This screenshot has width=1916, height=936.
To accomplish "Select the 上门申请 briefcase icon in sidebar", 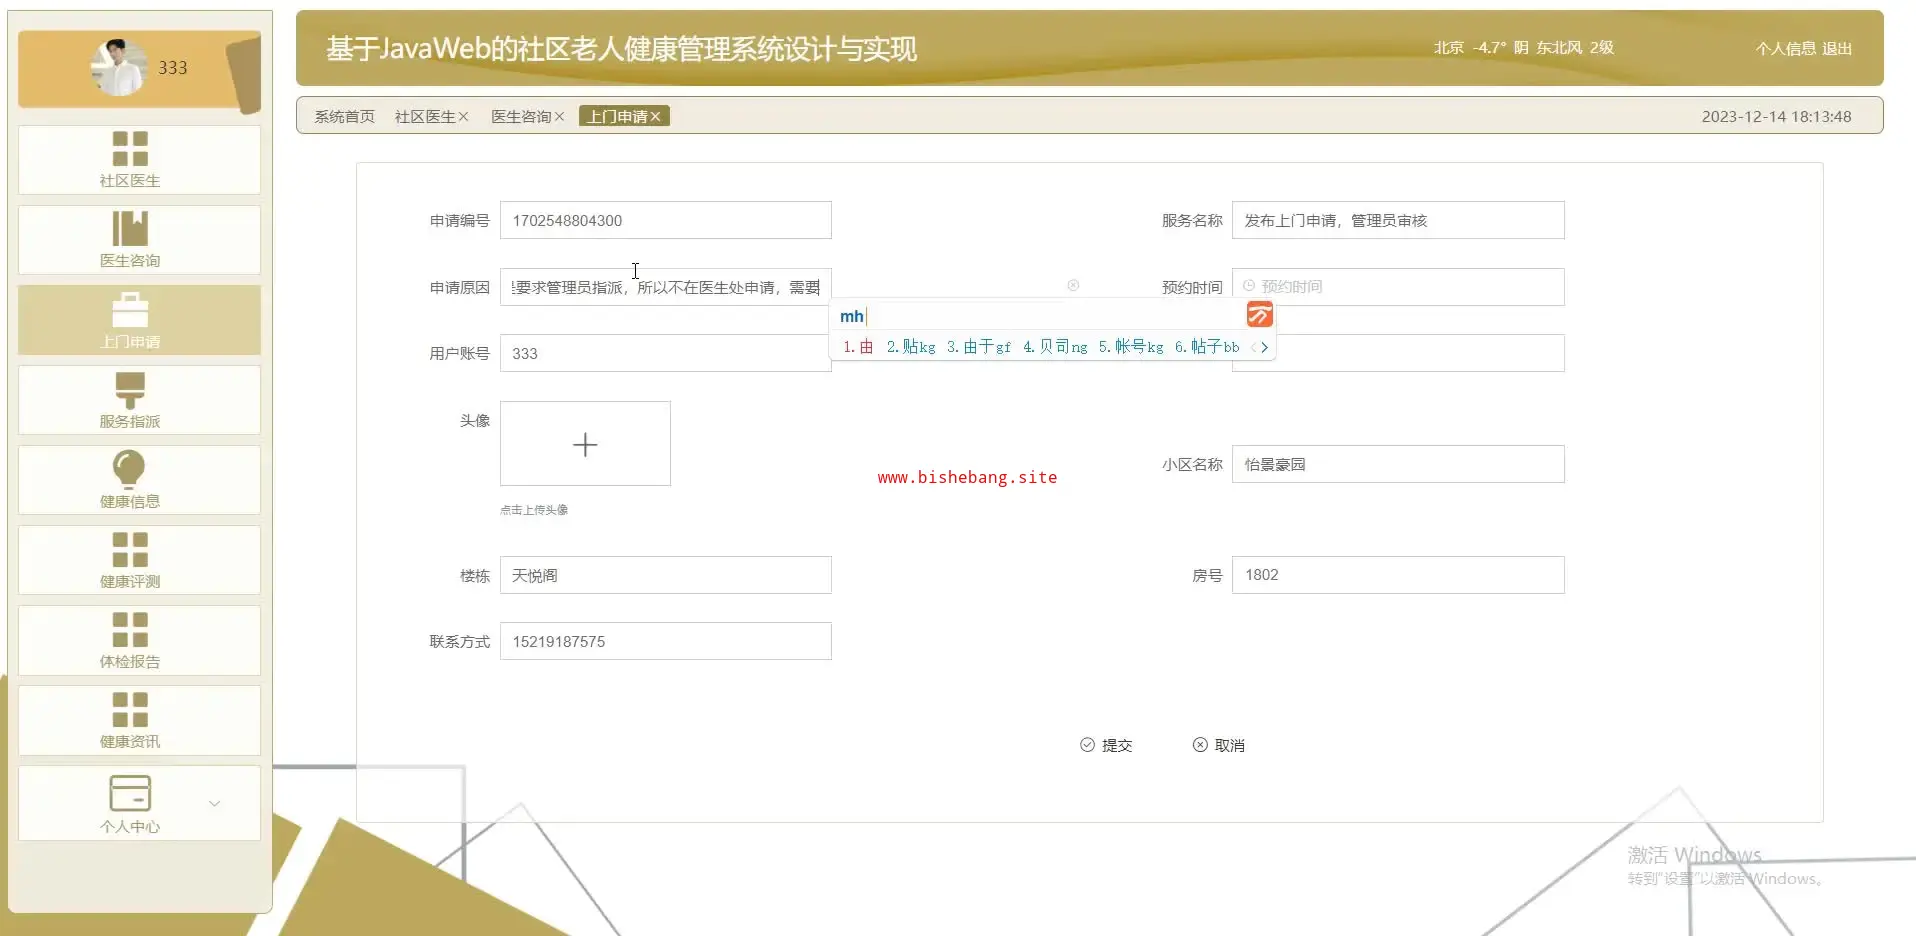I will (130, 309).
